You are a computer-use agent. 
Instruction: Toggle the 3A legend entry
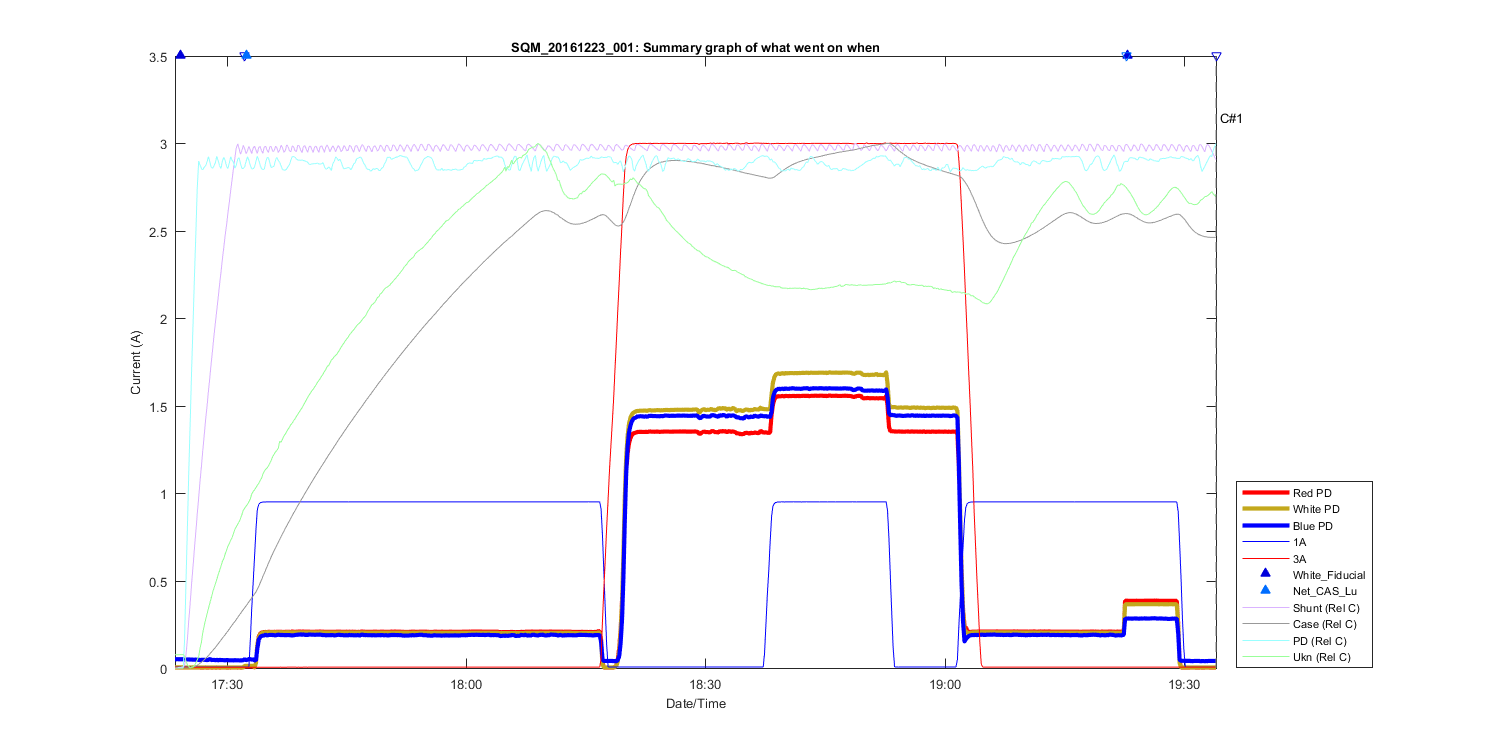coord(1300,557)
